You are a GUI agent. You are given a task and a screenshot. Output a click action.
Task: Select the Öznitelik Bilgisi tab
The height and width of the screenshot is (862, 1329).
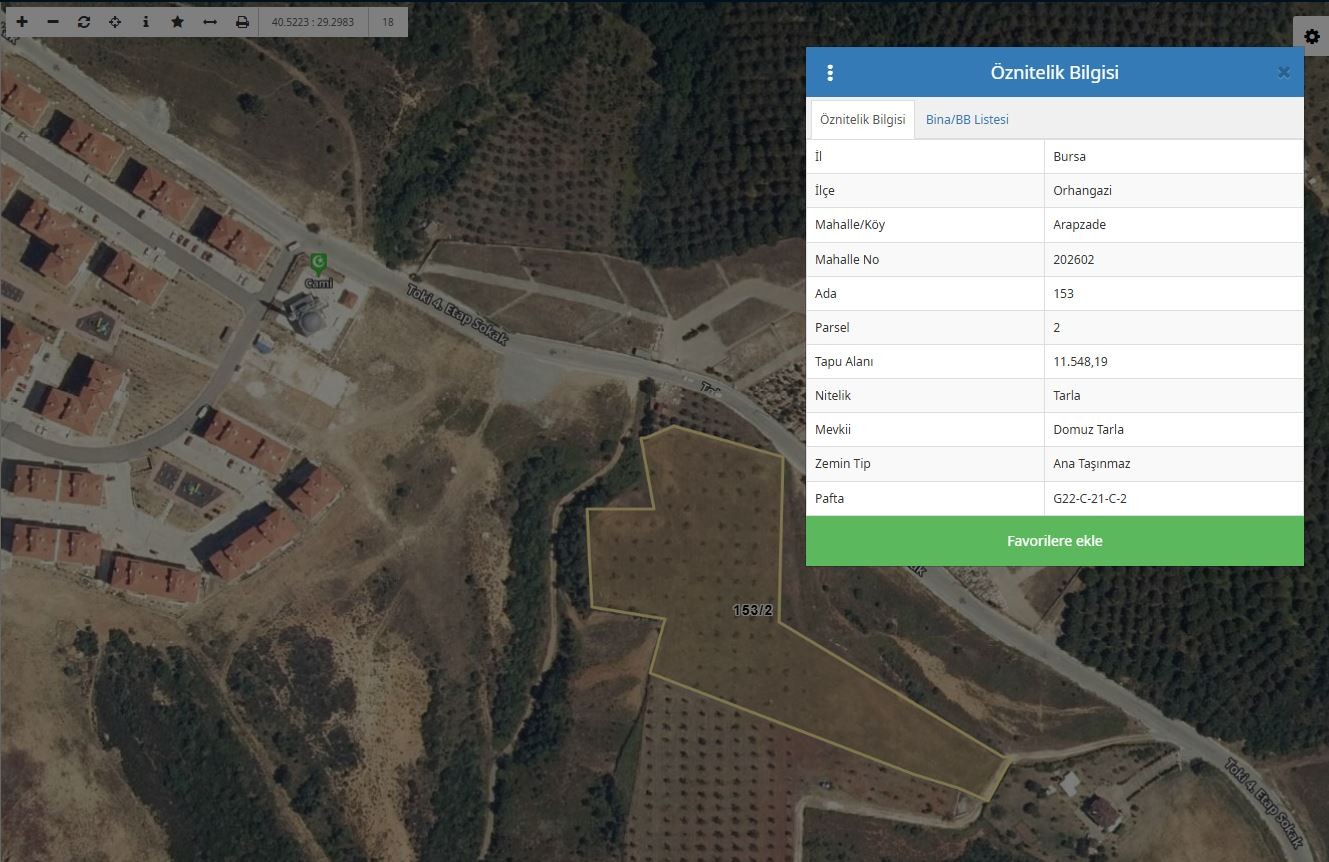point(862,119)
